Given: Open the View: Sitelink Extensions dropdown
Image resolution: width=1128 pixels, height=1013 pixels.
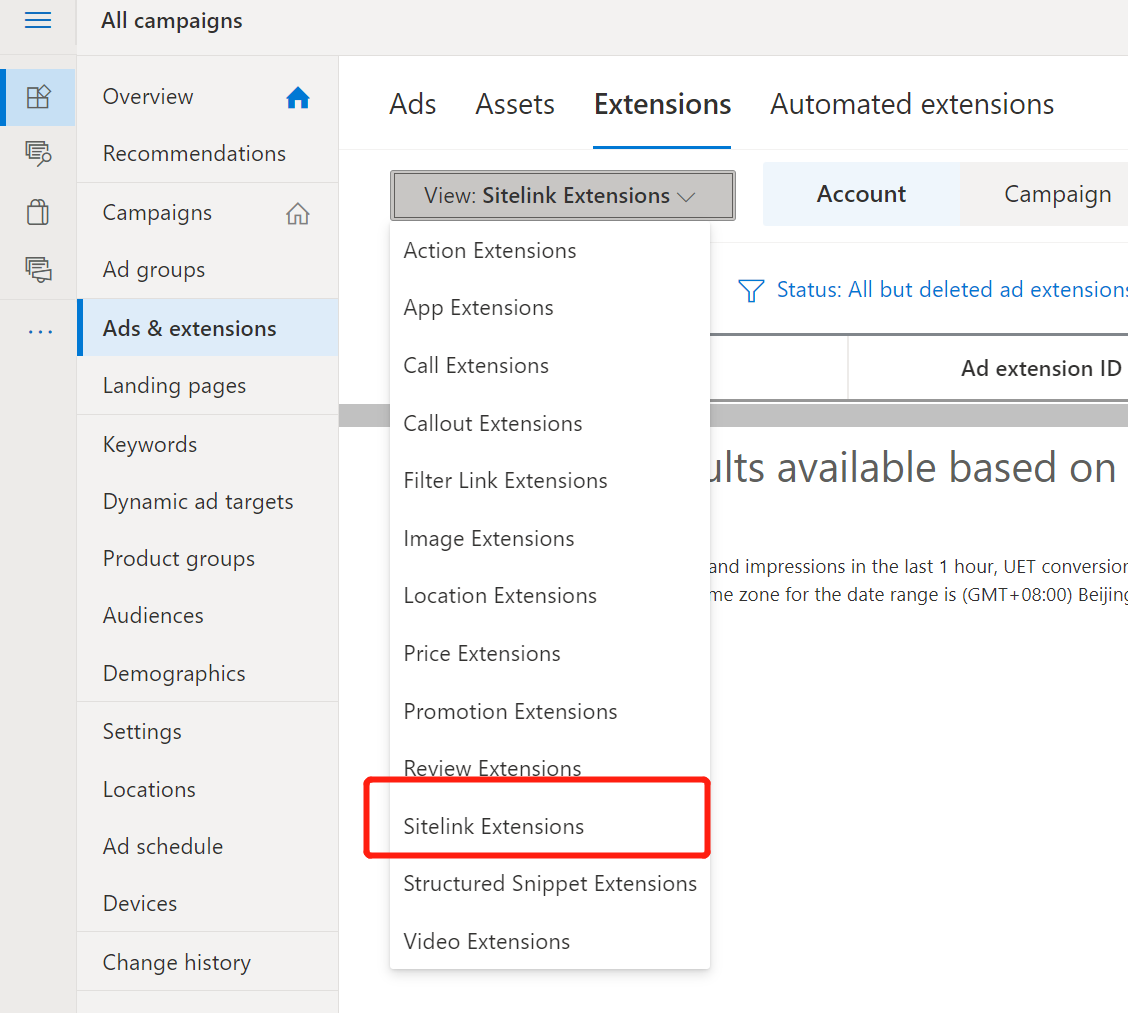Looking at the screenshot, I should (562, 195).
